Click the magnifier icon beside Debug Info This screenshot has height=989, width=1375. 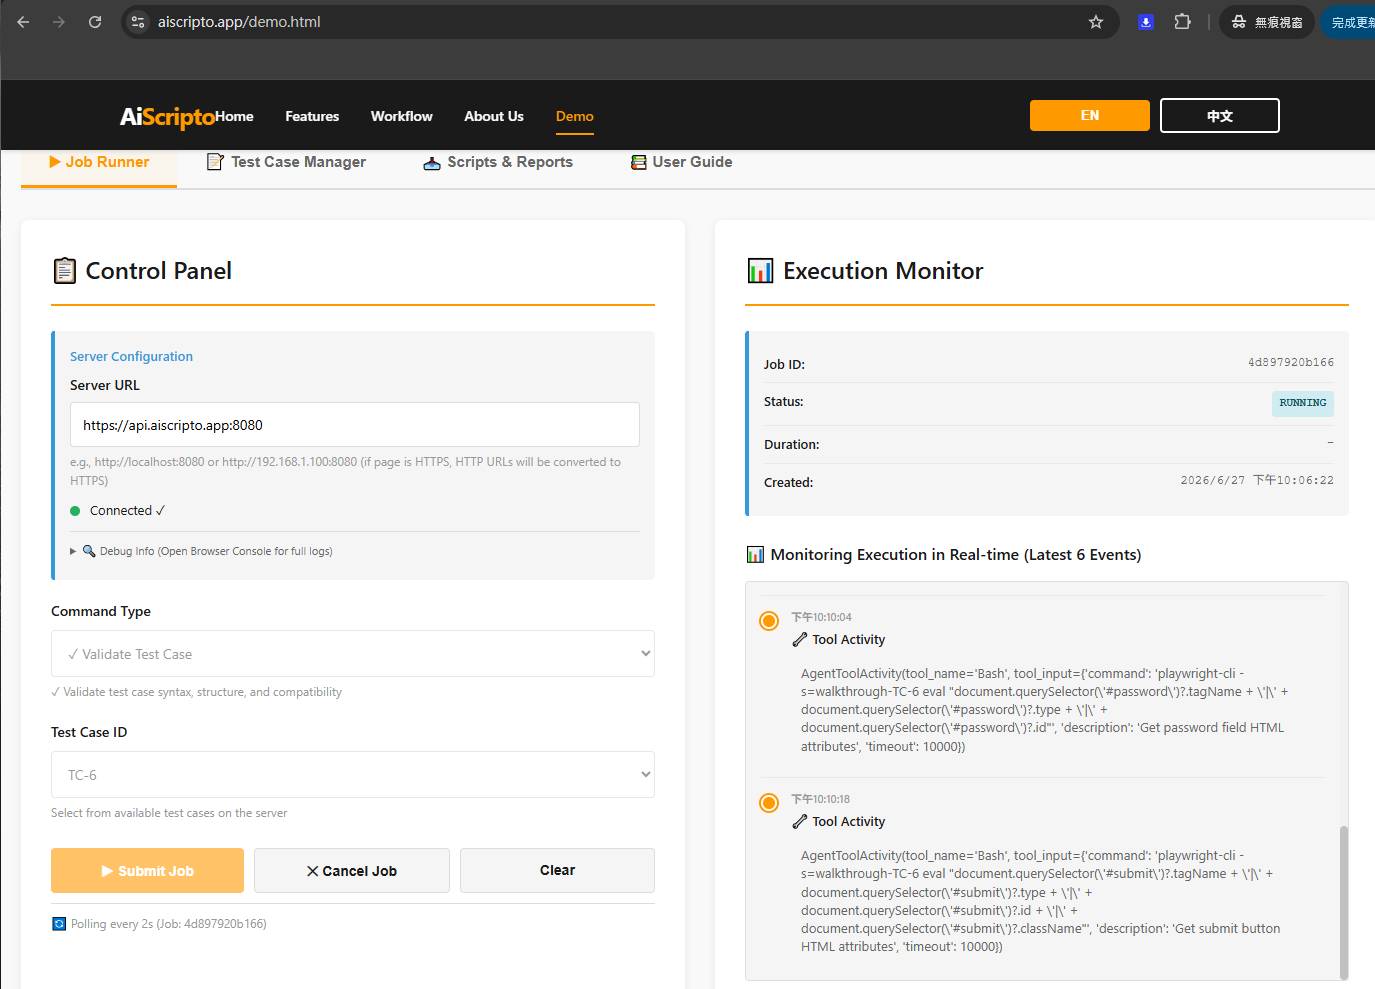(89, 551)
